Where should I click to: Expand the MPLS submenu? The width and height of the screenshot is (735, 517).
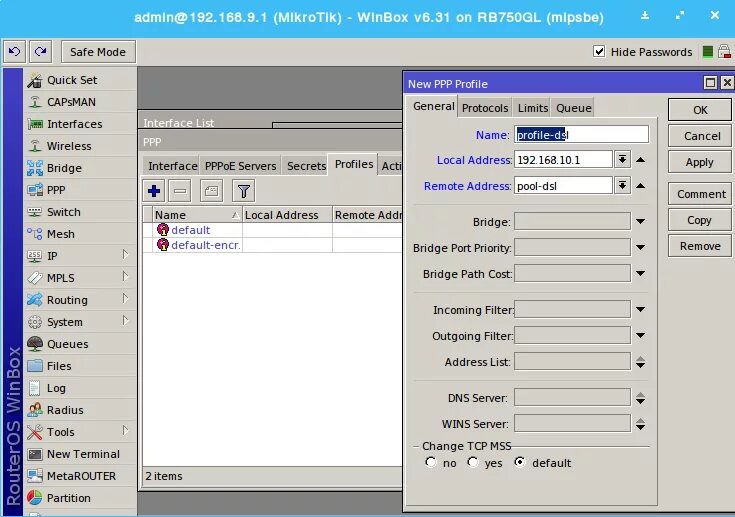tap(125, 277)
